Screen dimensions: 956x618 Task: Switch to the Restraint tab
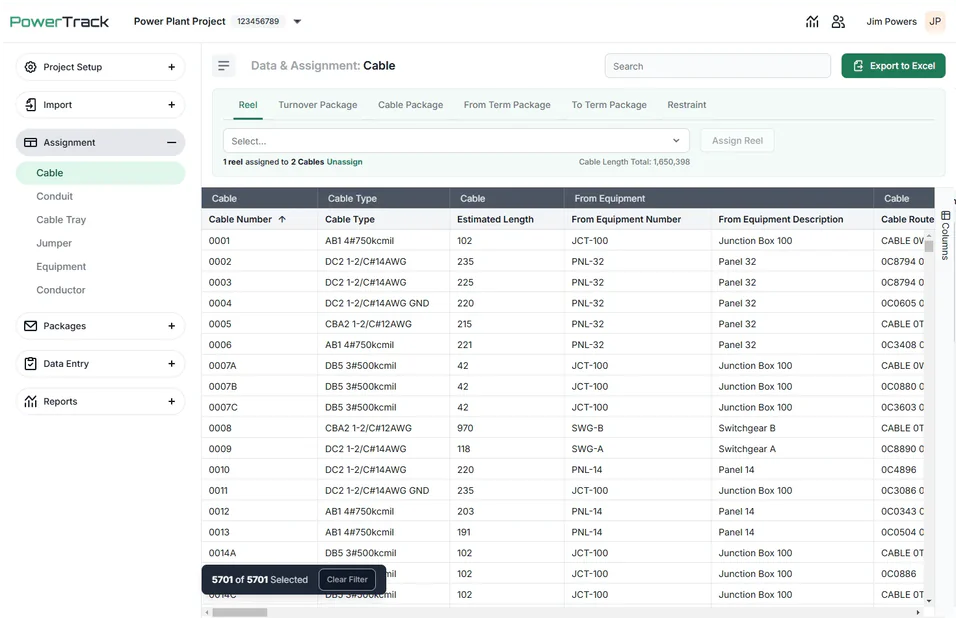tap(687, 105)
